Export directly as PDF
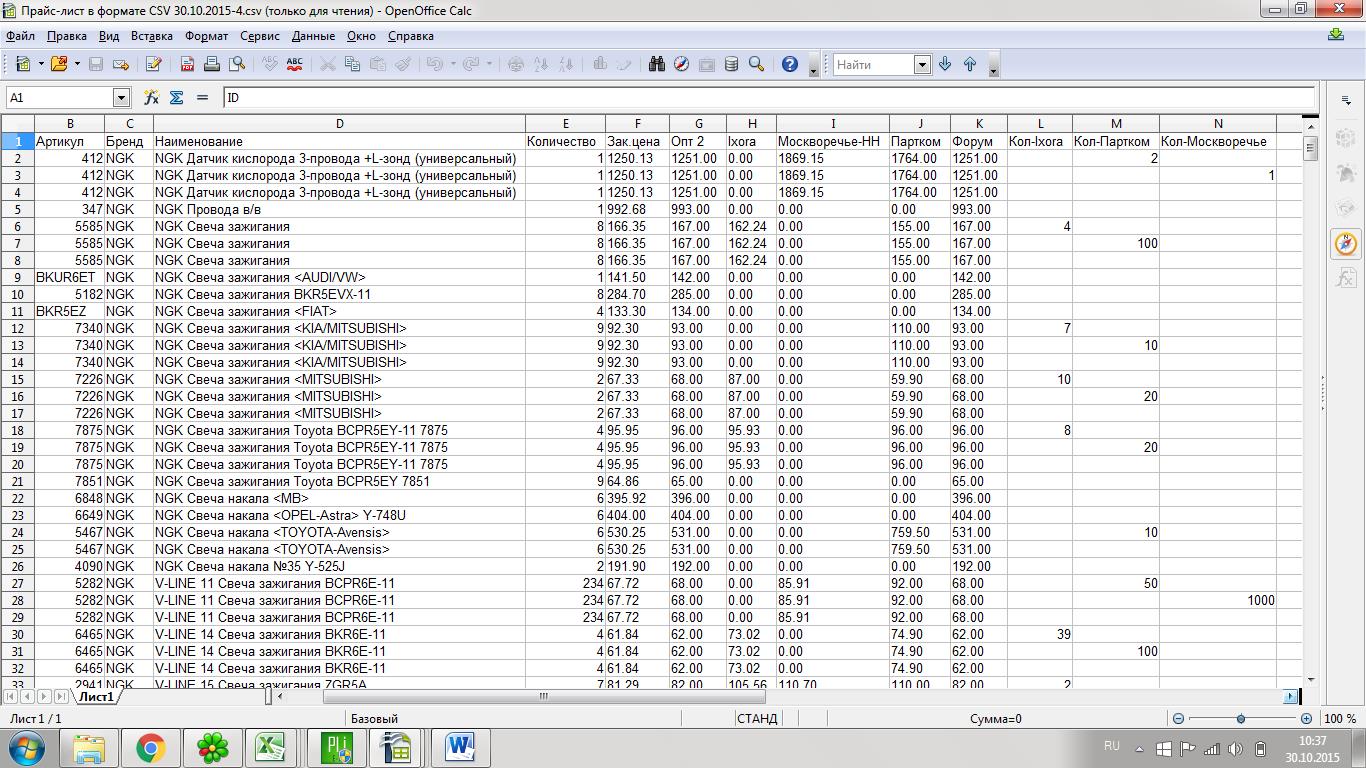1366x768 pixels. tap(187, 64)
